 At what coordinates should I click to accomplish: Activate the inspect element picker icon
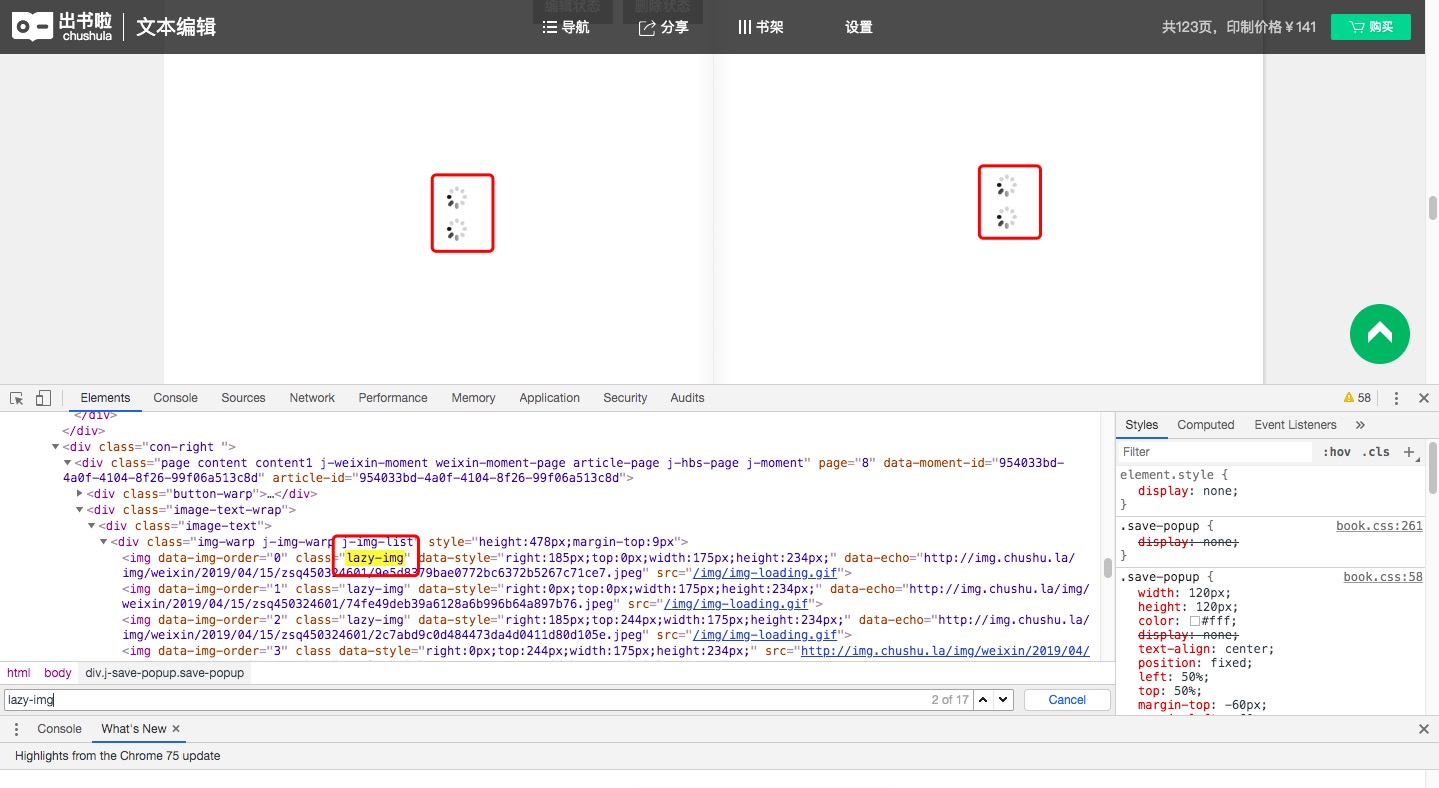[17, 398]
